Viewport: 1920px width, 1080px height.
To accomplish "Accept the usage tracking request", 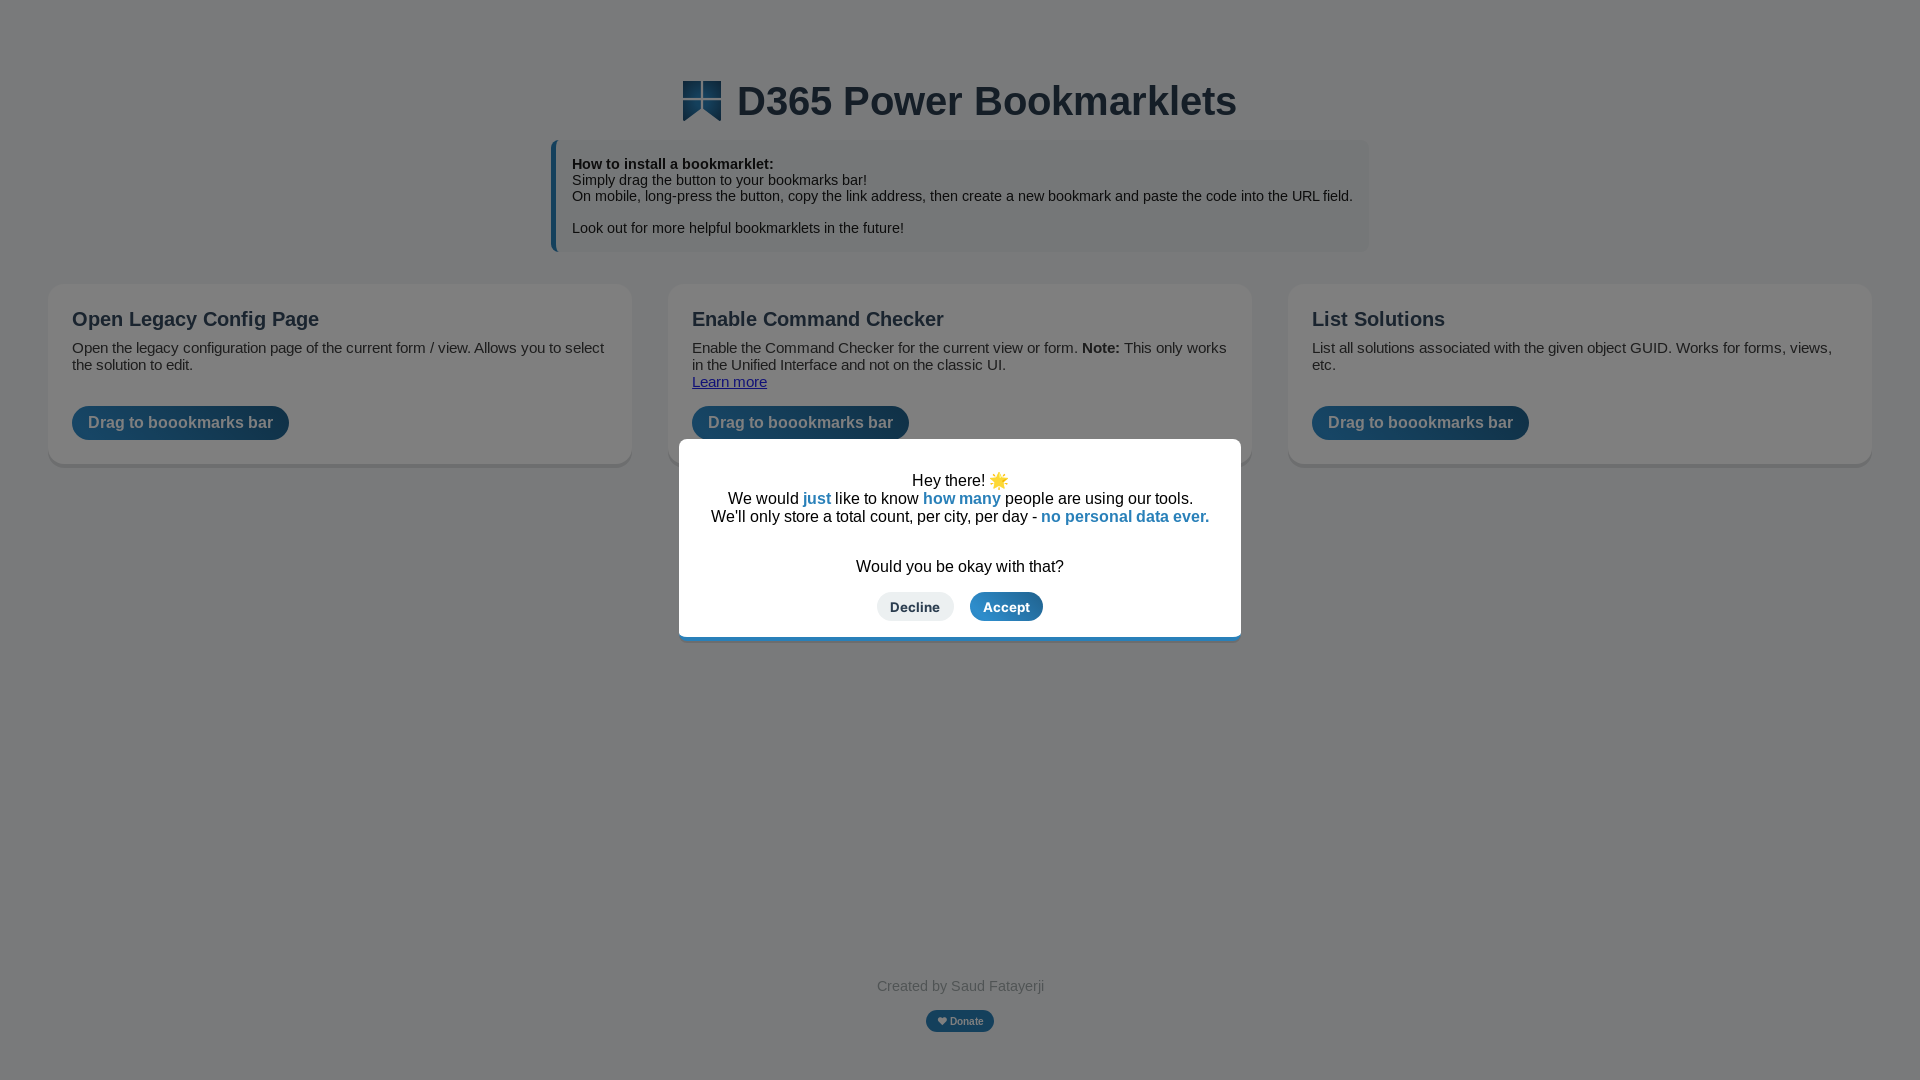I will pyautogui.click(x=1006, y=607).
